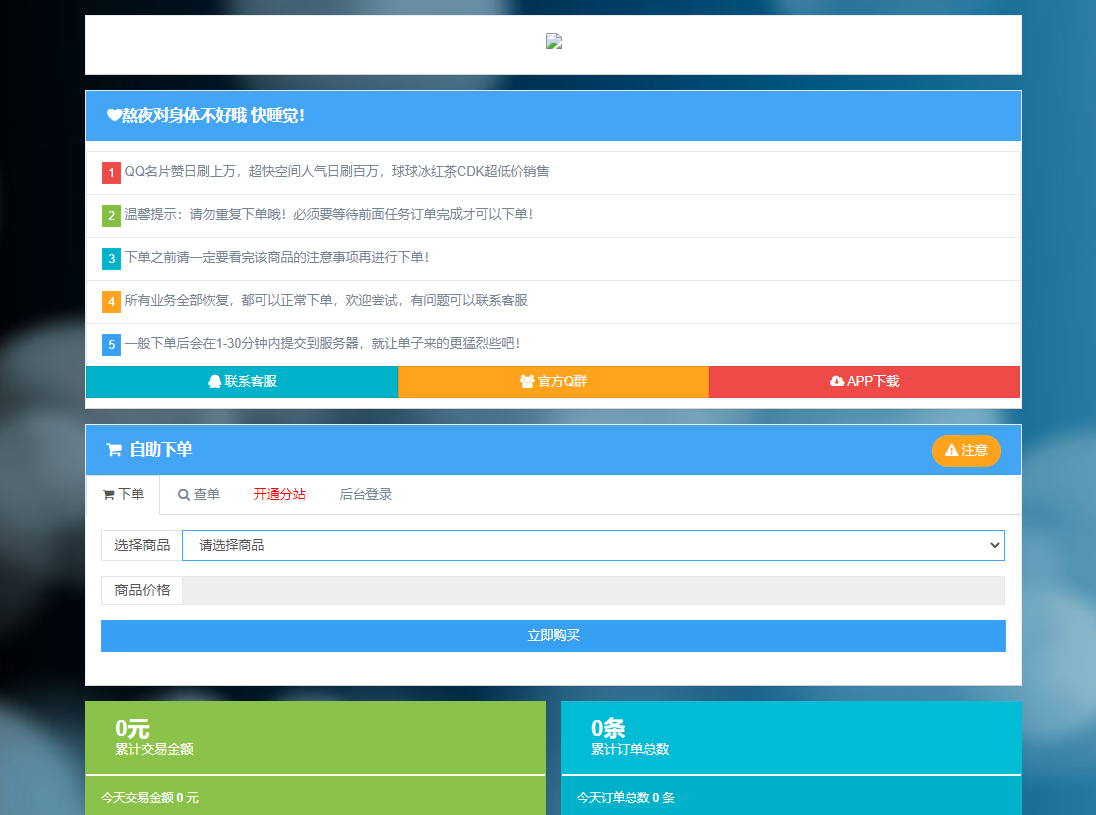The height and width of the screenshot is (815, 1096).
Task: Open the 请选择商品 product dropdown
Action: click(x=593, y=546)
